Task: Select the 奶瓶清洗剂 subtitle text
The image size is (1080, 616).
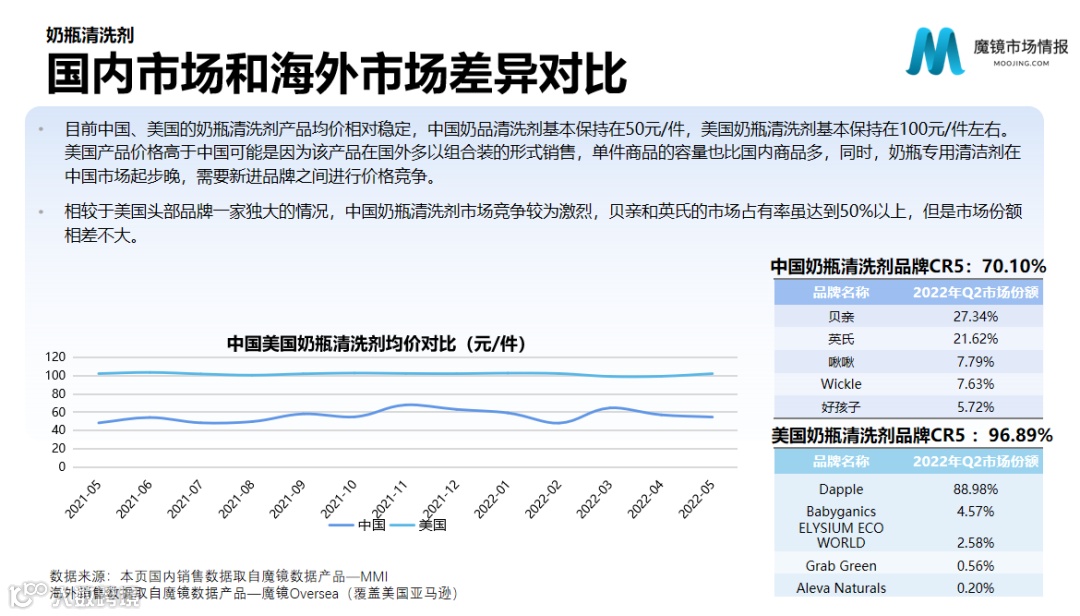Action: [90, 34]
